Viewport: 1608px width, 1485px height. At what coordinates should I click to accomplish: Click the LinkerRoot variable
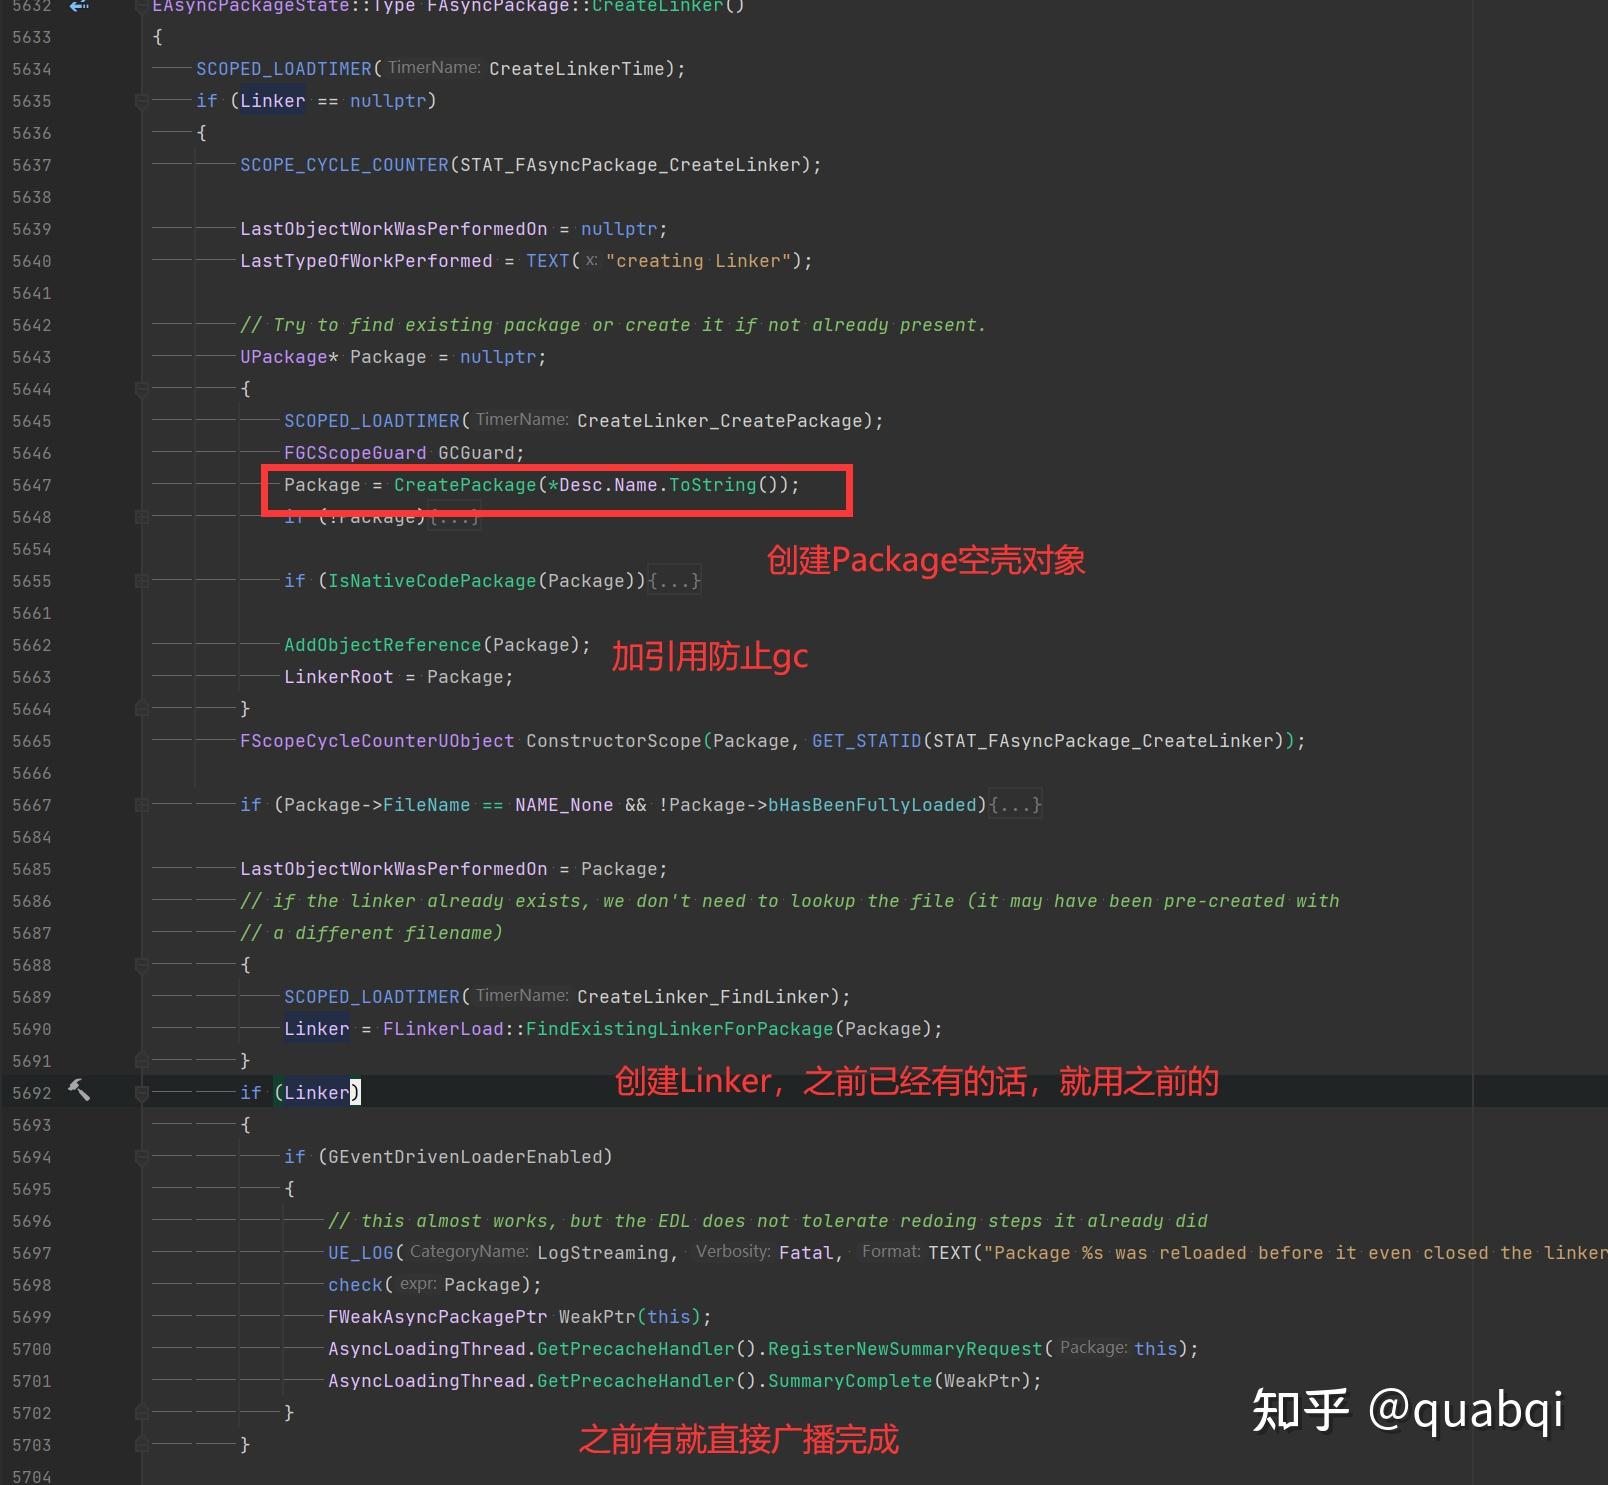click(339, 677)
